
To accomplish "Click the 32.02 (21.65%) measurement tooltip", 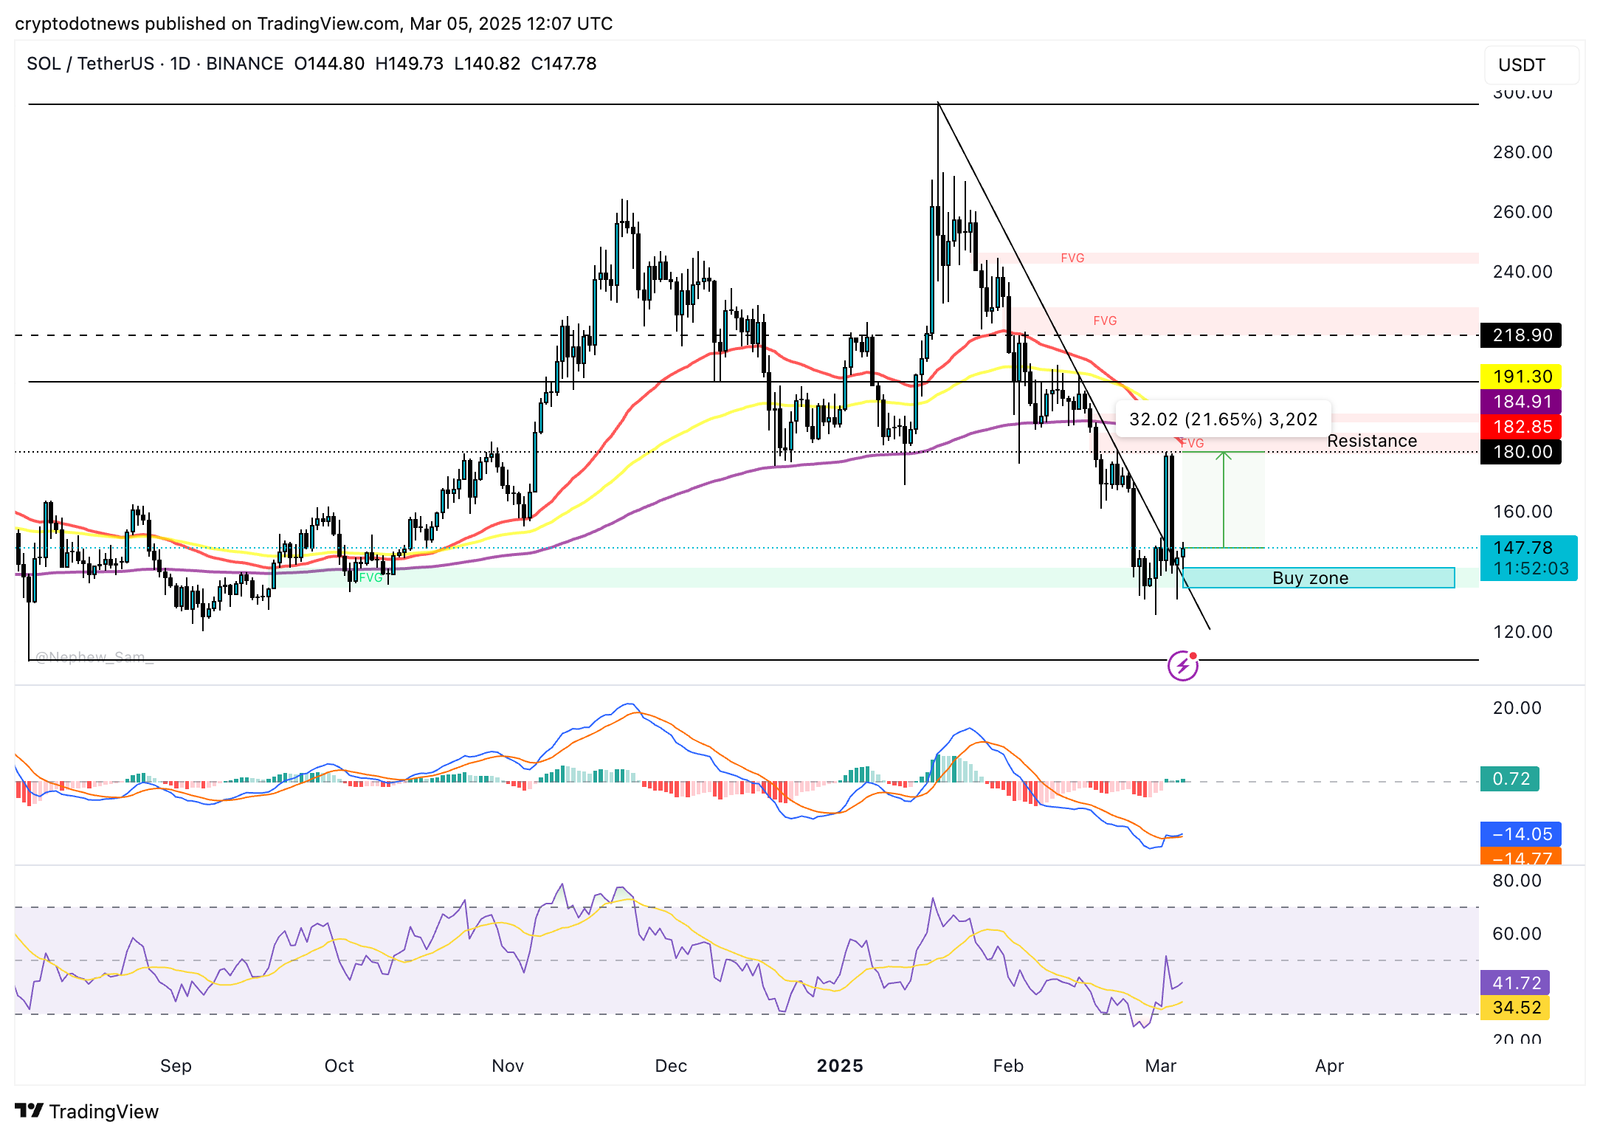I will tap(1222, 418).
